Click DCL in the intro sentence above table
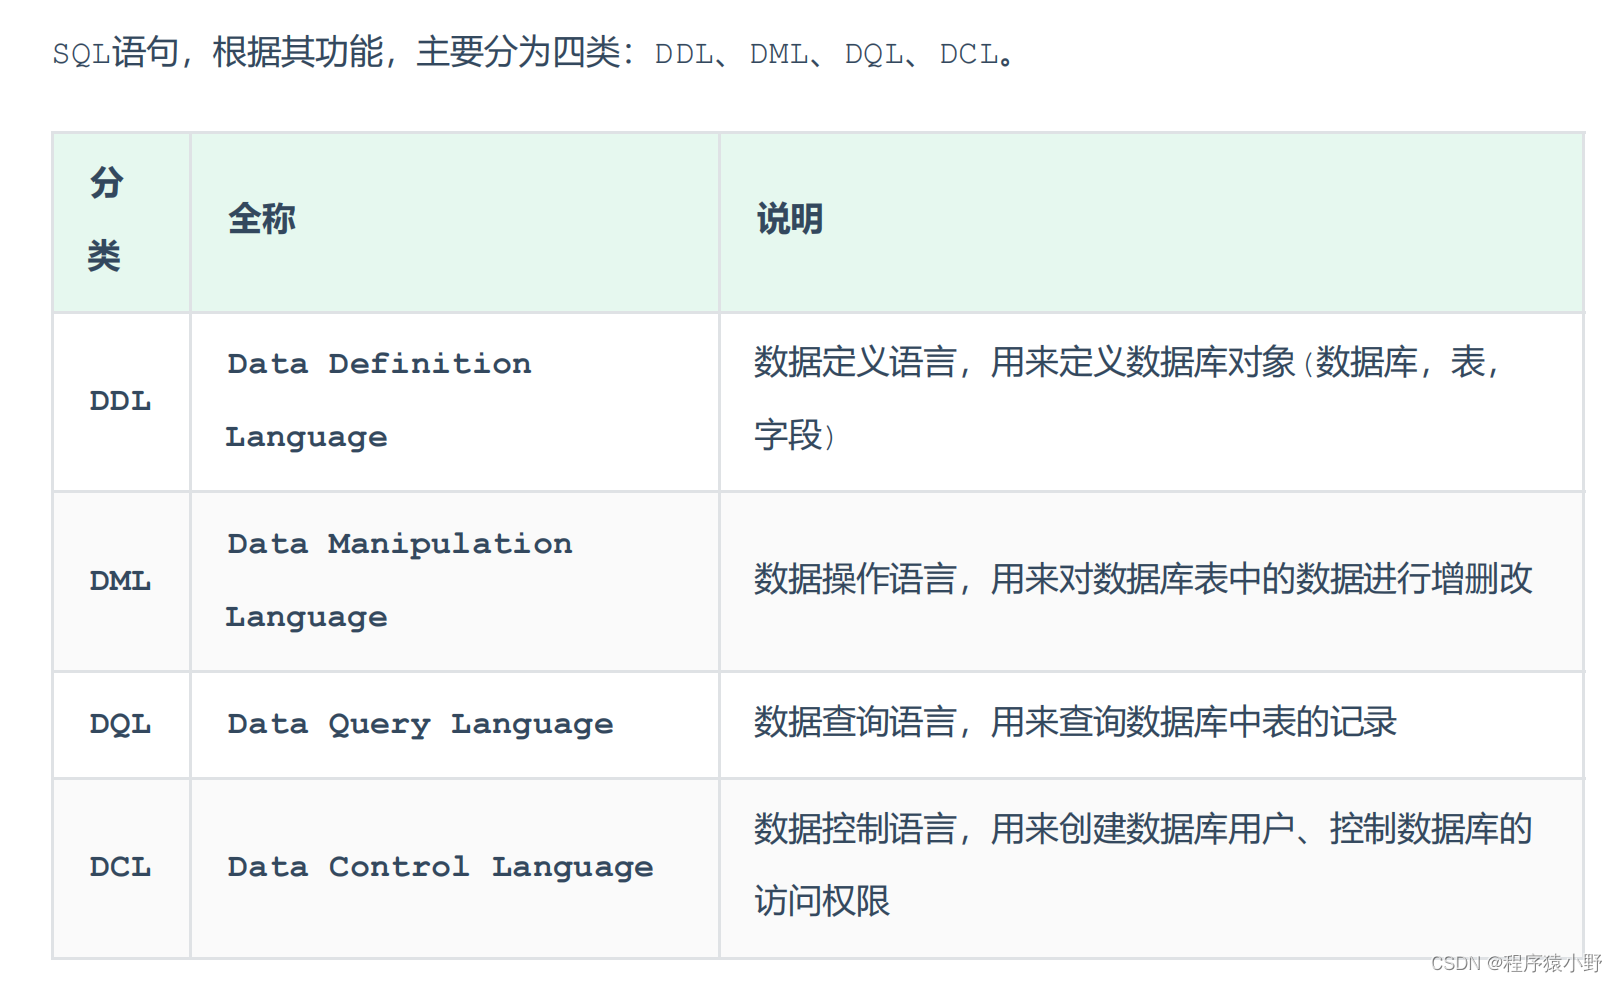The height and width of the screenshot is (982, 1617). pyautogui.click(x=969, y=54)
